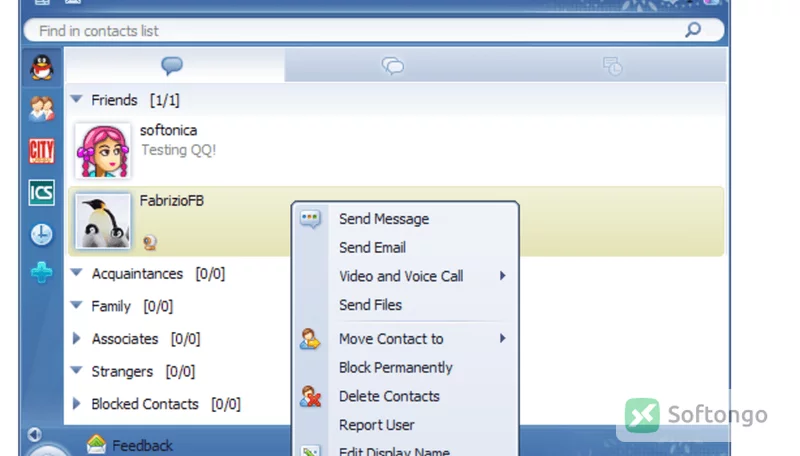This screenshot has width=800, height=456.
Task: Expand the Blocked Contacts group
Action: [77, 403]
